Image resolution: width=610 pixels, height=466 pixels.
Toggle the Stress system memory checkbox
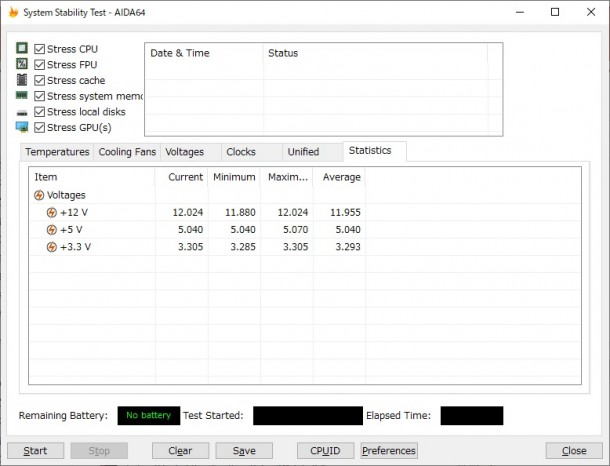39,96
